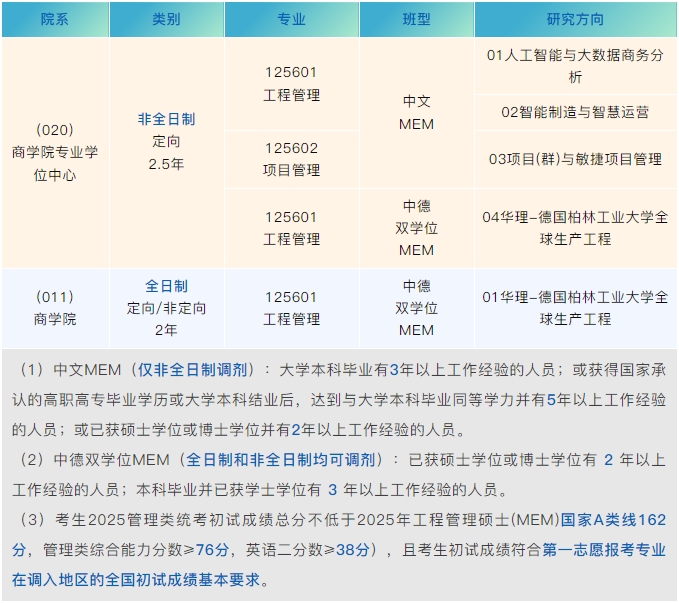Click the 班型 column header
The height and width of the screenshot is (603, 679).
(x=416, y=19)
